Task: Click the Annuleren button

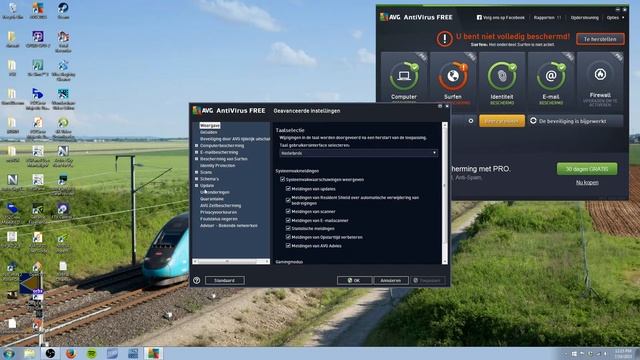Action: 391,280
